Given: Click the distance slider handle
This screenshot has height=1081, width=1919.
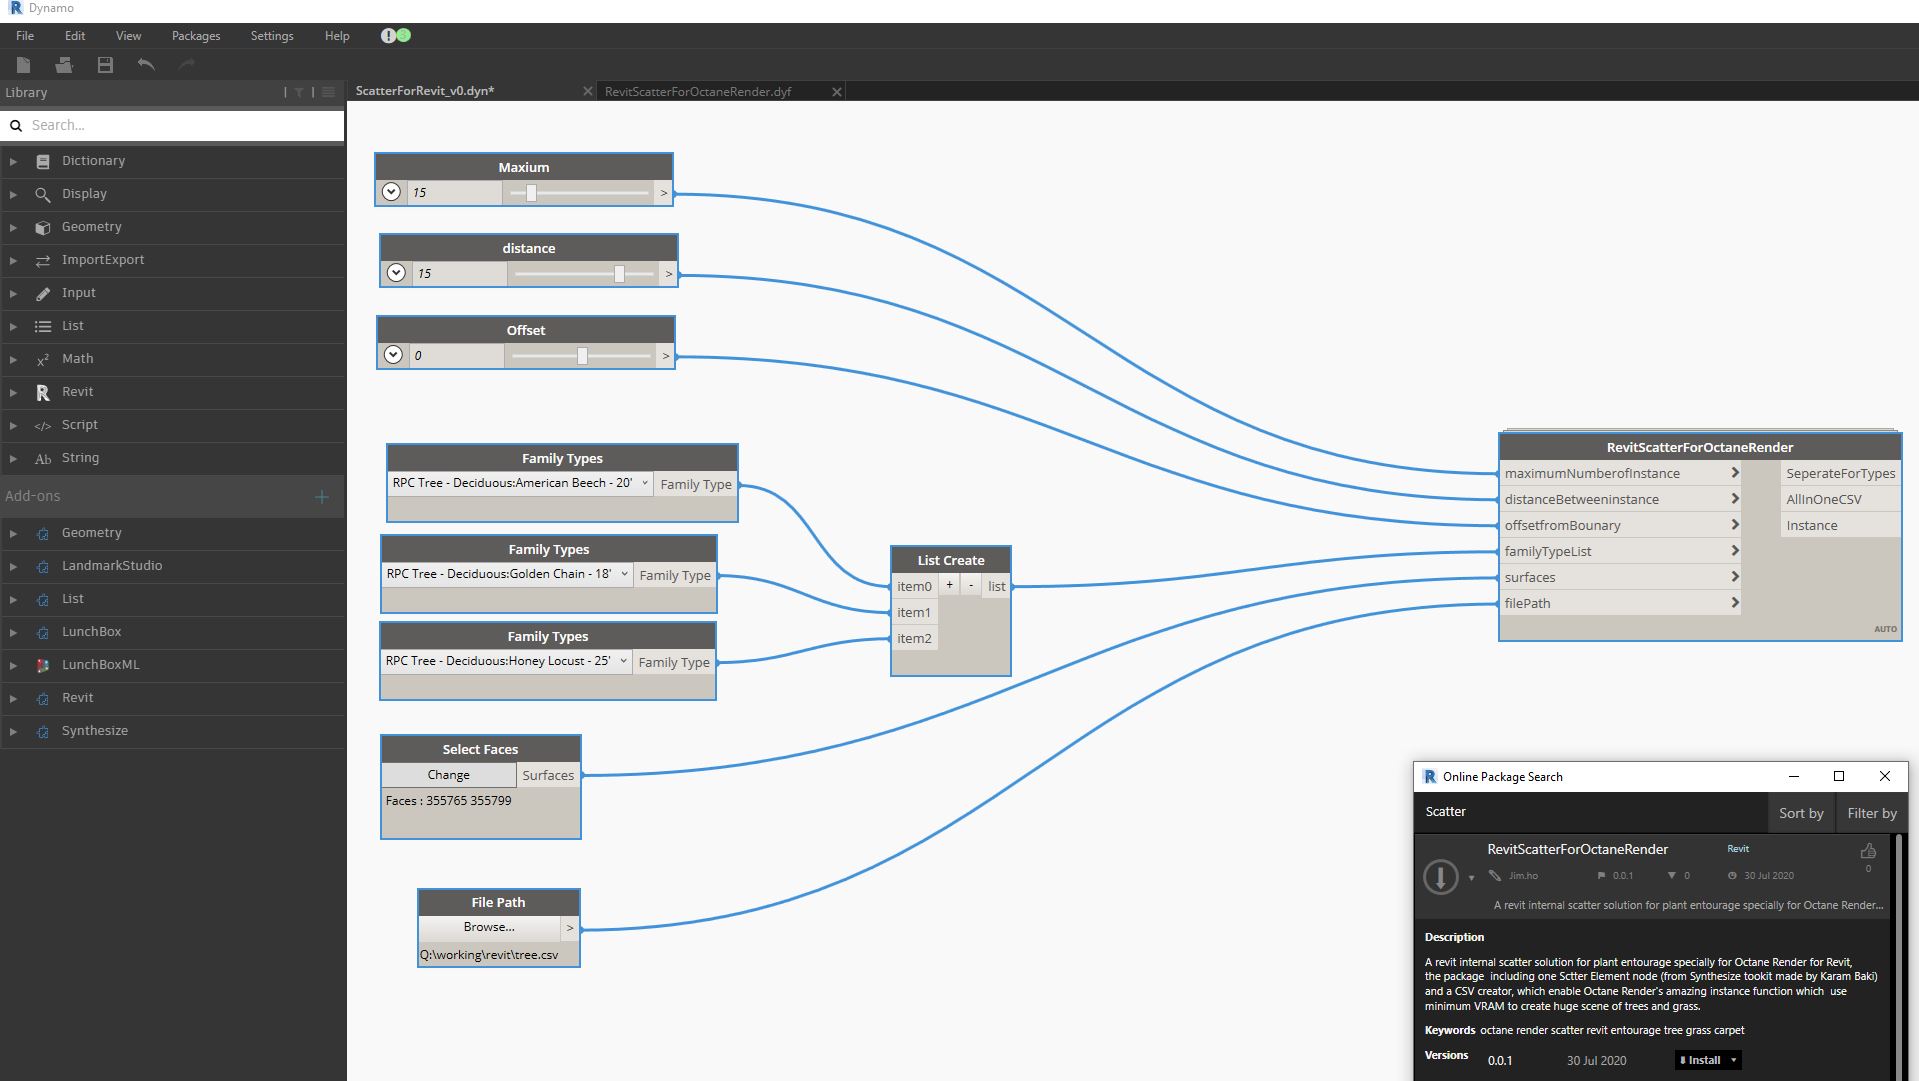Looking at the screenshot, I should (x=619, y=274).
